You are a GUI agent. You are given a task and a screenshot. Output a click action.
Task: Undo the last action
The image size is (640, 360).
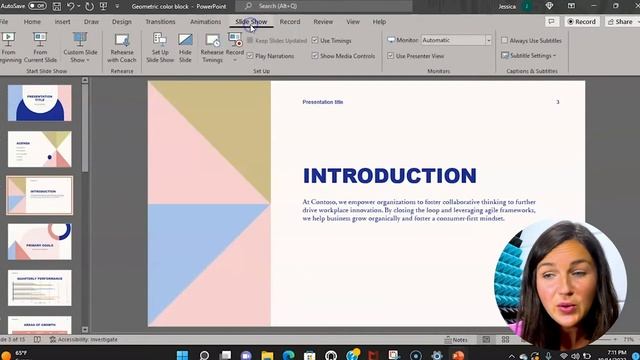point(70,6)
